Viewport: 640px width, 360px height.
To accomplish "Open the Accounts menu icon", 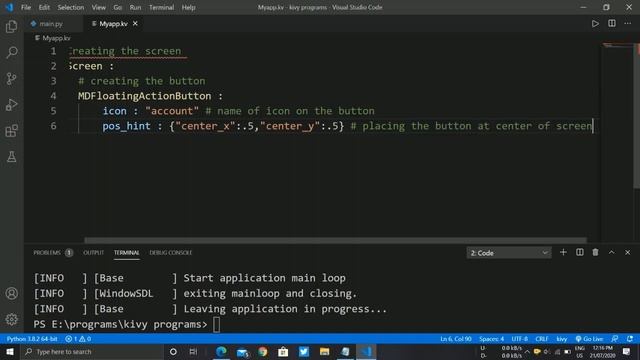I will [x=11, y=293].
